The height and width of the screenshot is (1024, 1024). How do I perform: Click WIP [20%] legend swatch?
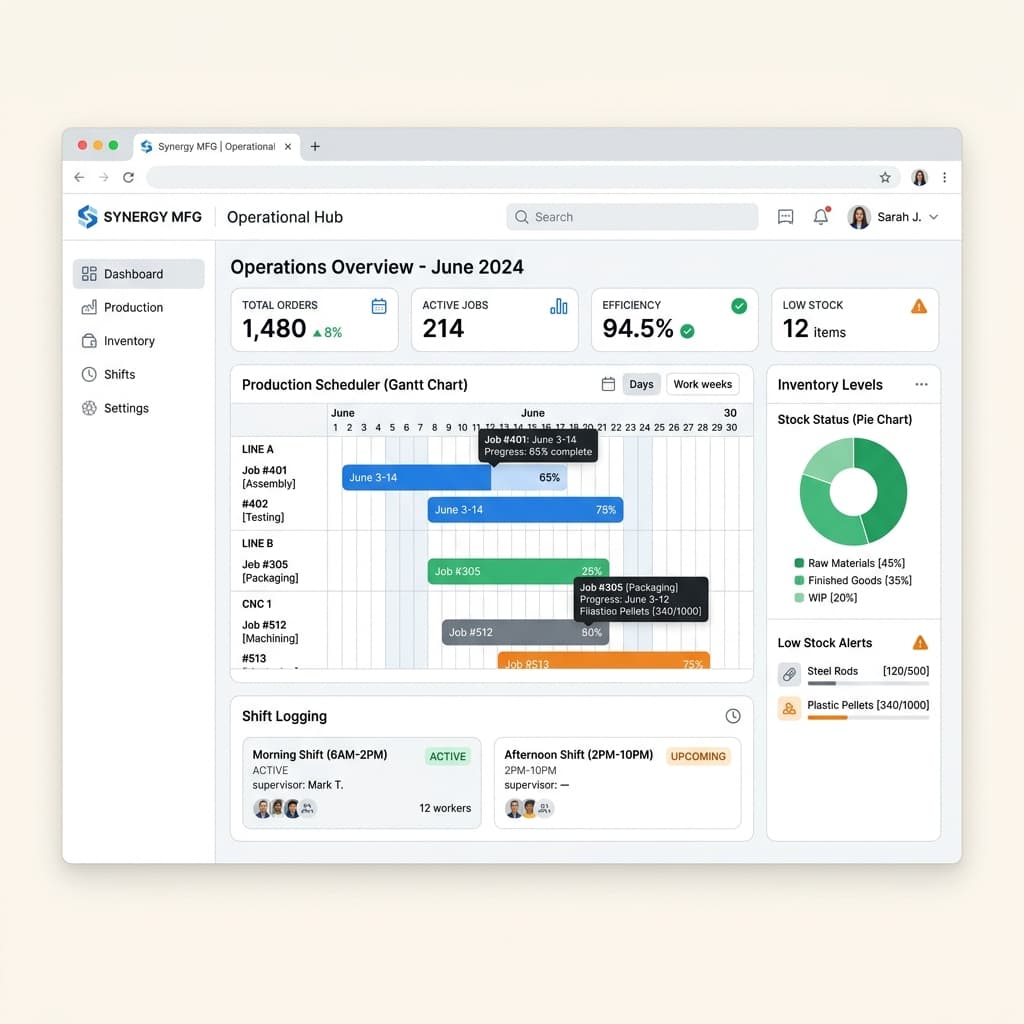coord(799,598)
